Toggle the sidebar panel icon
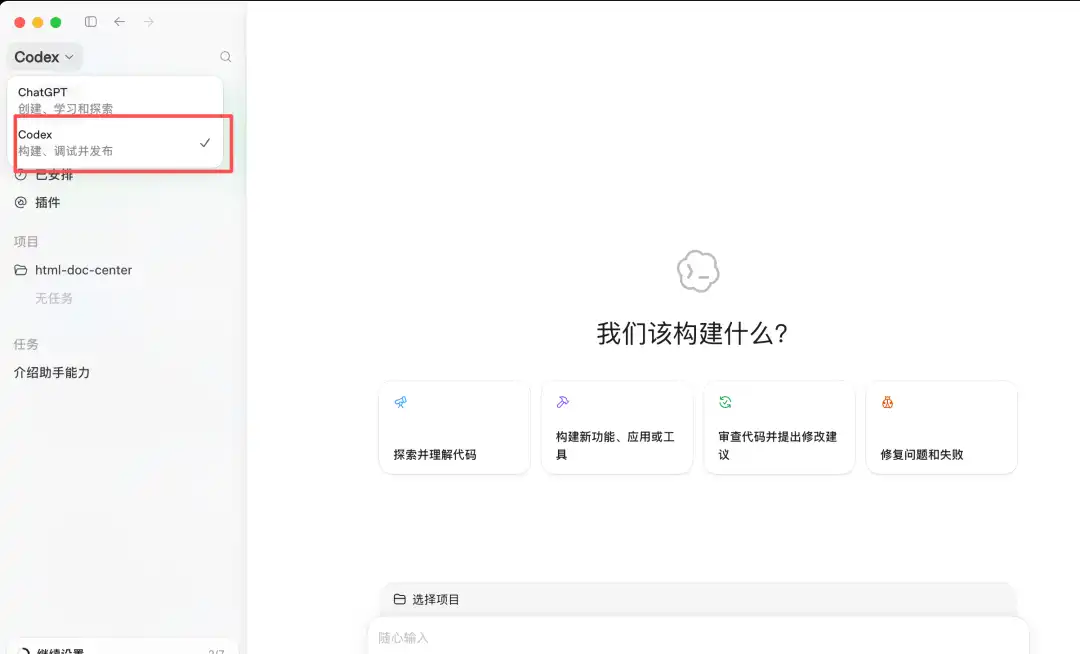The image size is (1080, 654). pos(90,22)
